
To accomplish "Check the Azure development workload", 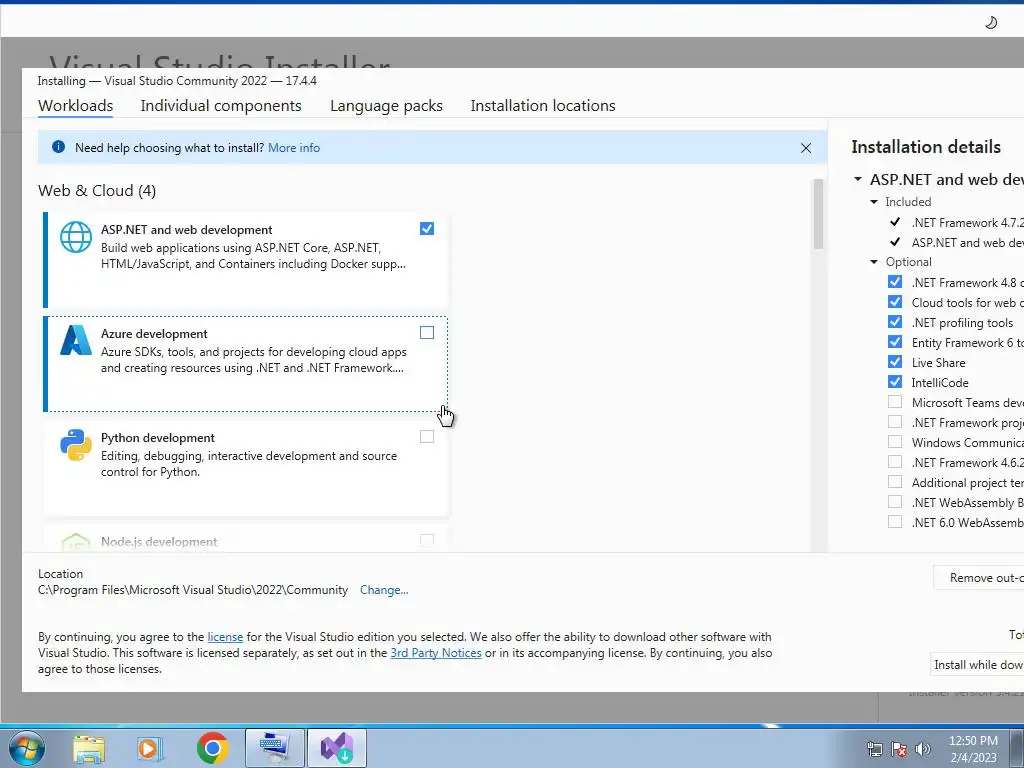I will 426,332.
